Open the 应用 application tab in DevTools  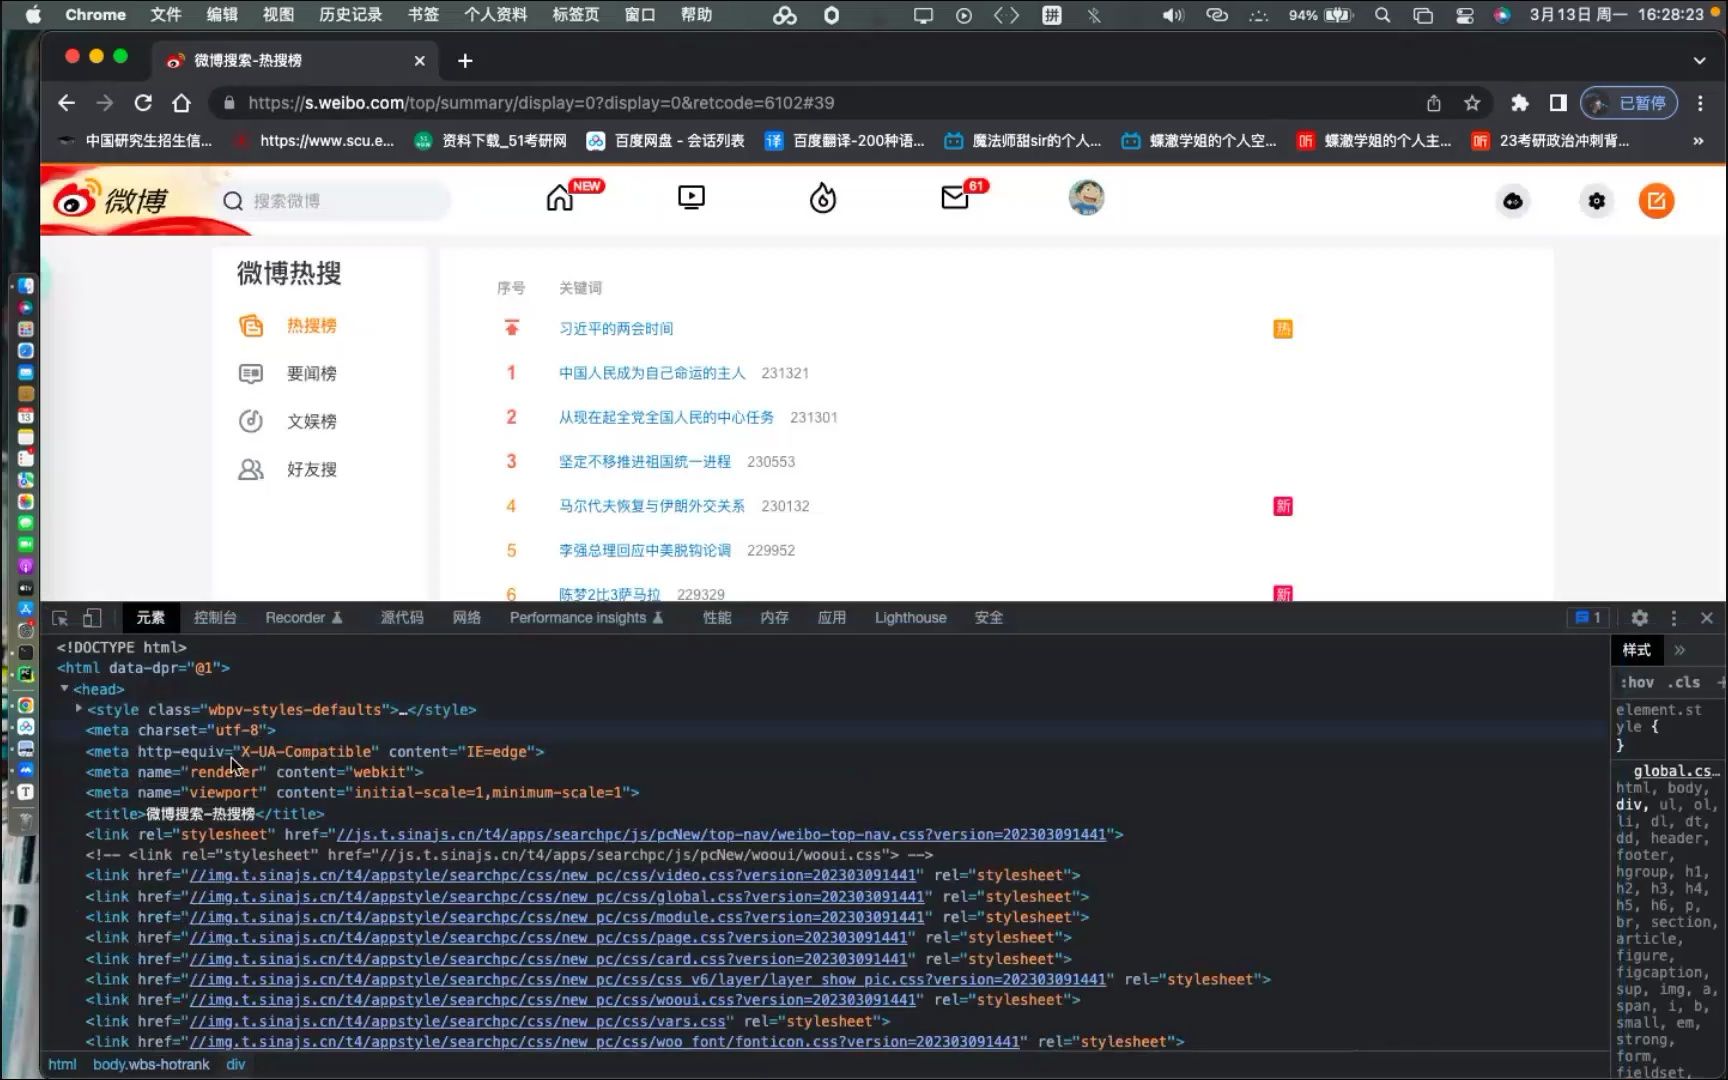coord(832,618)
